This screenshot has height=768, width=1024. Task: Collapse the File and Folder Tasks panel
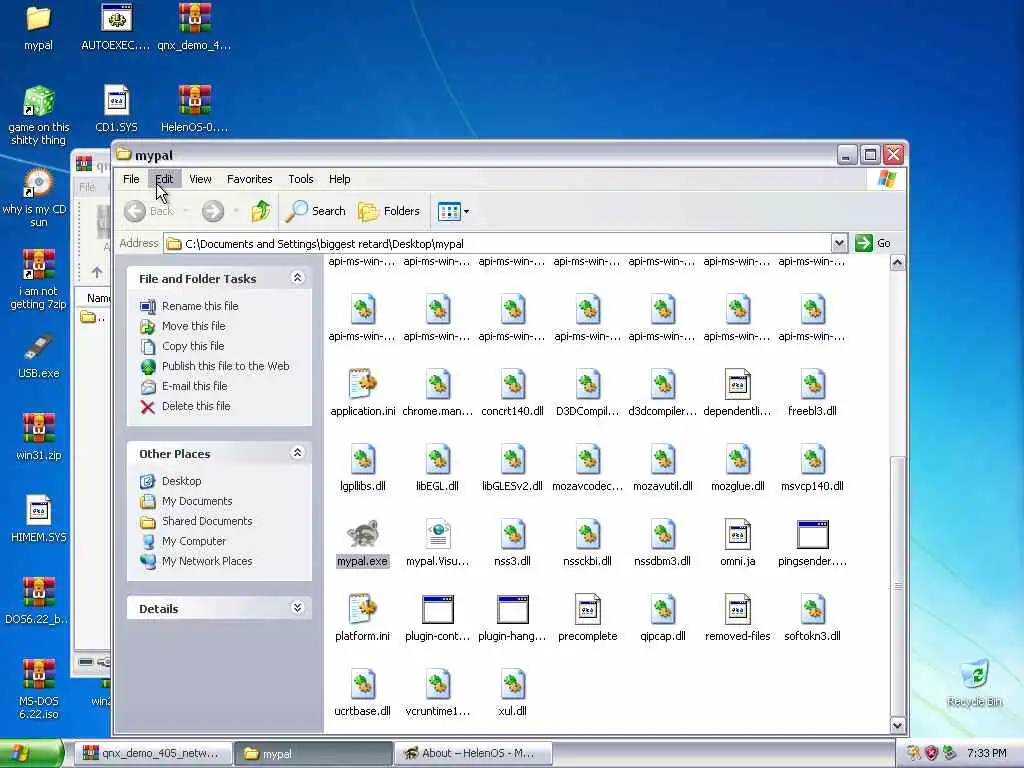297,278
